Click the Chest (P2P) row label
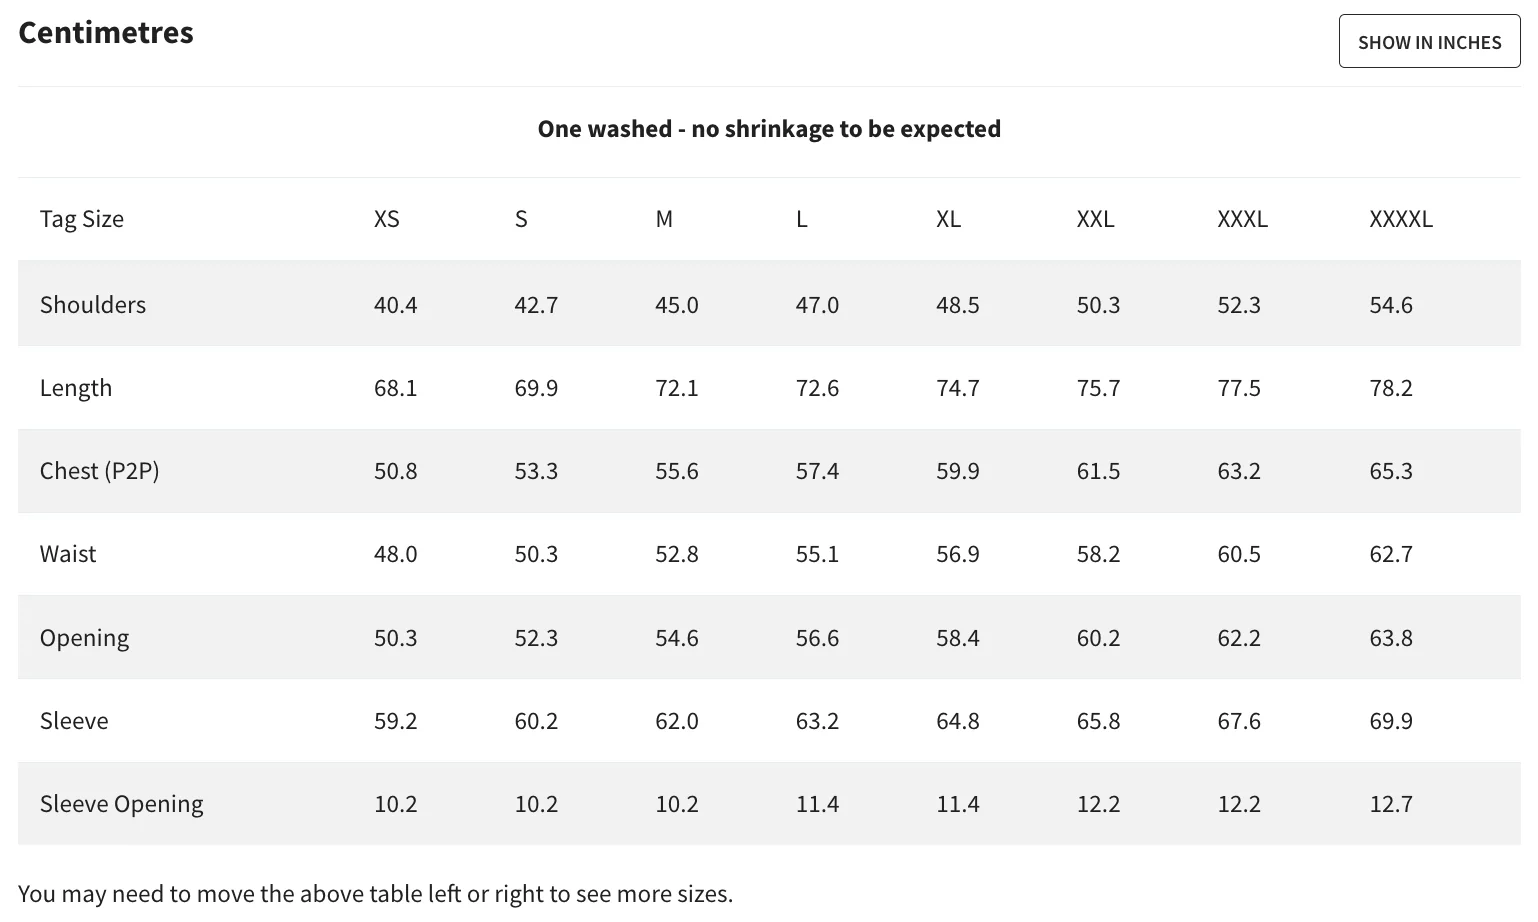Viewport: 1538px width, 922px height. coord(100,471)
